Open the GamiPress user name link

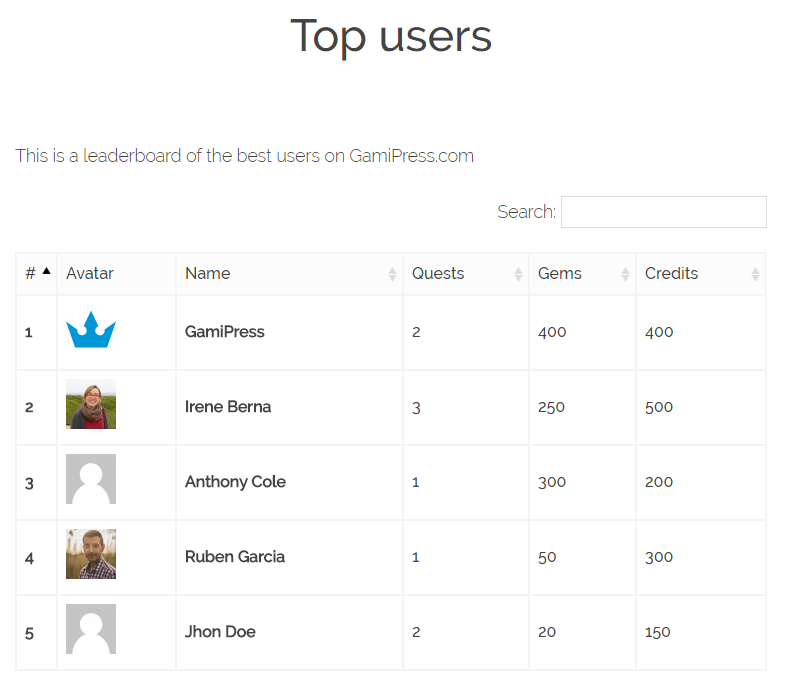point(225,332)
